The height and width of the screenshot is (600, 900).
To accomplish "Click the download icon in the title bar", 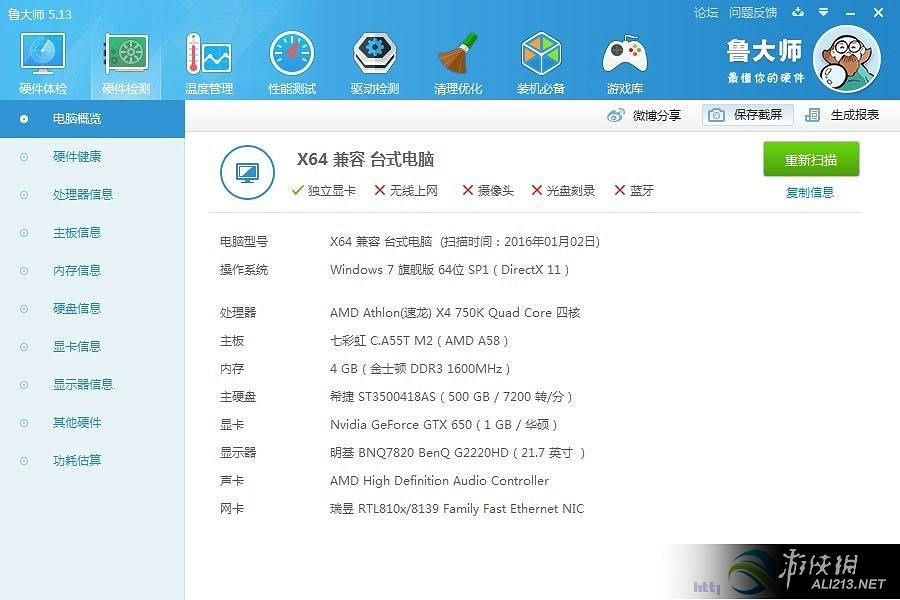I will pyautogui.click(x=796, y=12).
